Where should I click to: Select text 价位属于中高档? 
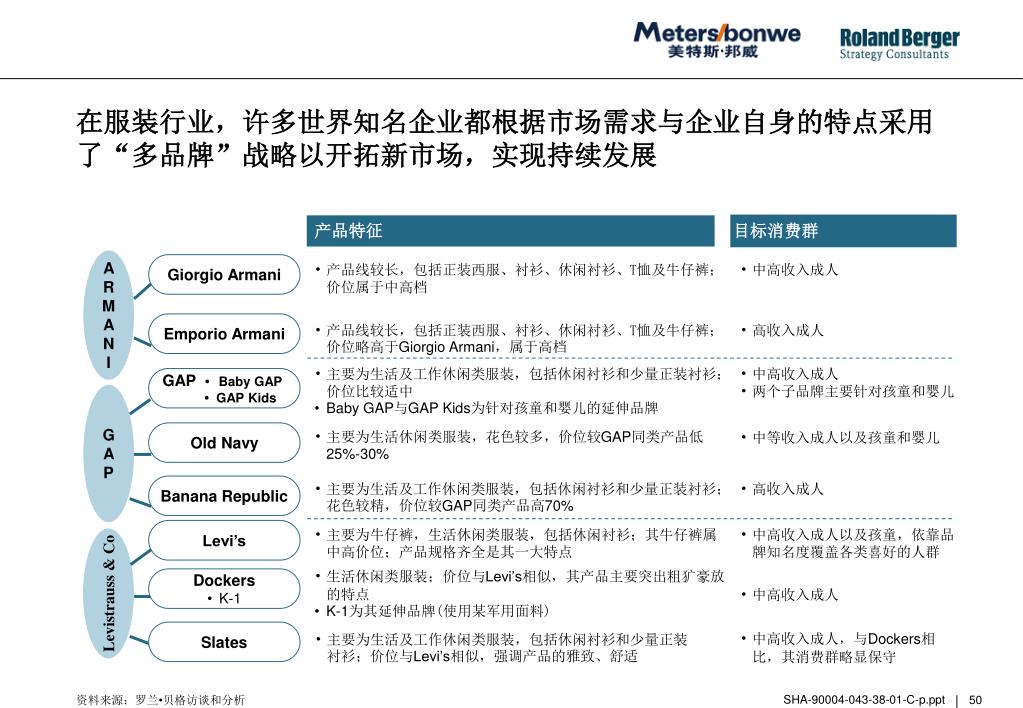376,287
